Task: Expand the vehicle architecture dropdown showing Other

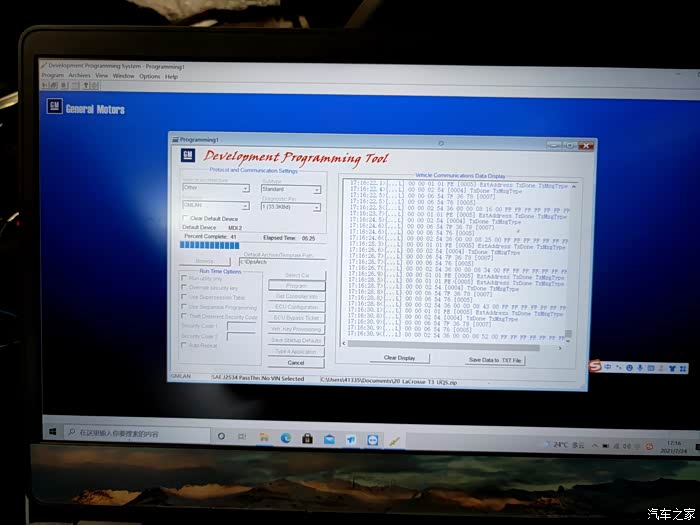Action: pyautogui.click(x=245, y=187)
